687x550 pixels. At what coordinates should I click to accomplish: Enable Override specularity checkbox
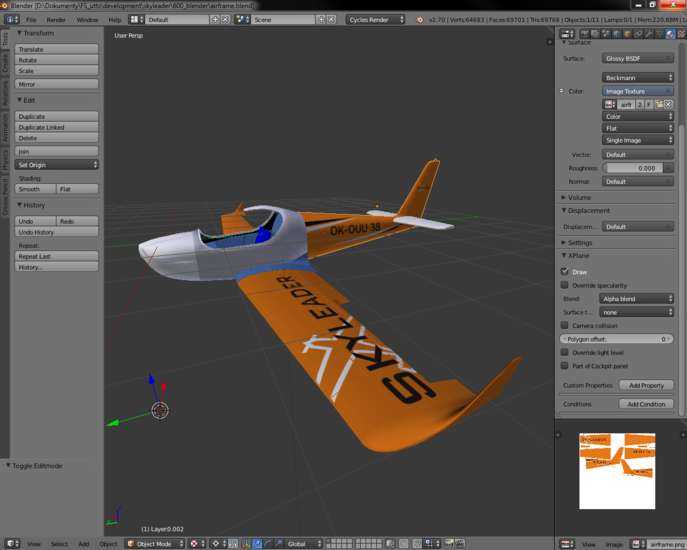click(565, 285)
